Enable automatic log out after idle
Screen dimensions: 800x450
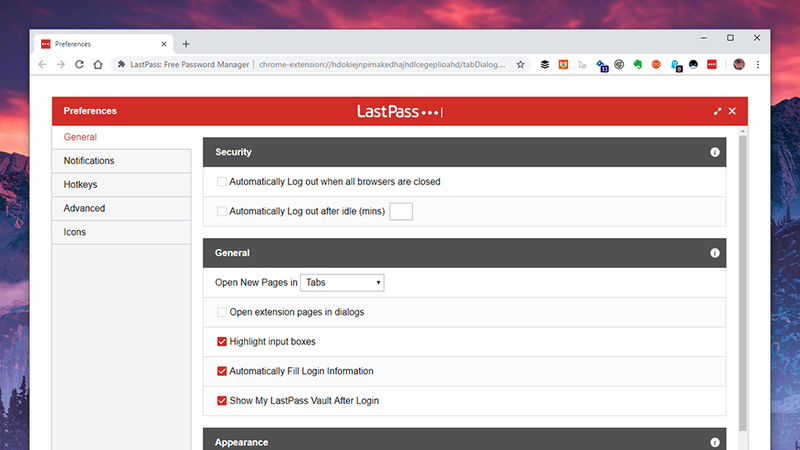coord(221,211)
